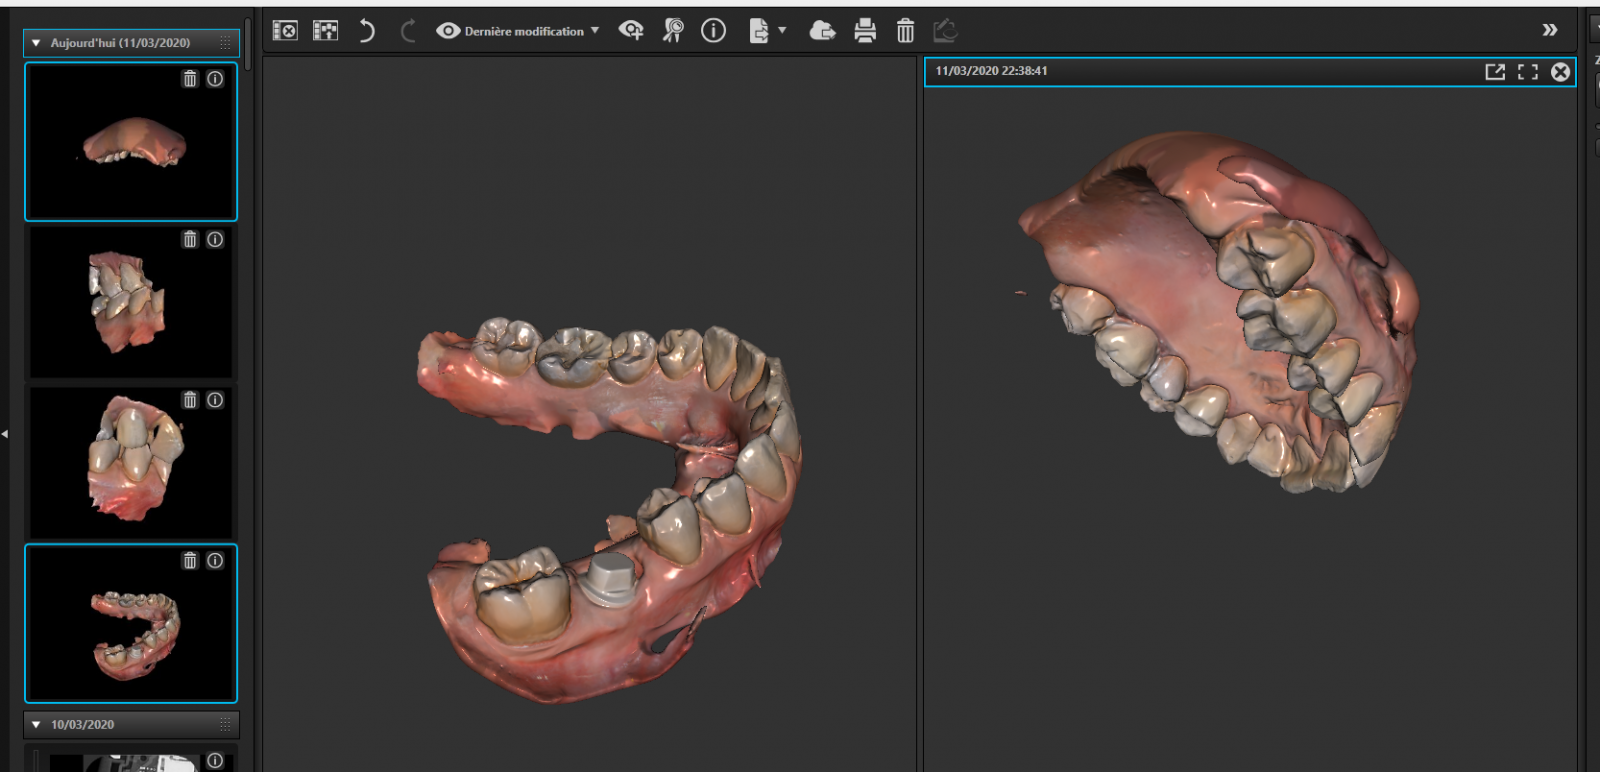
Task: Collapse the Aujourd'hui (11/03/2020) group
Action: 36,43
